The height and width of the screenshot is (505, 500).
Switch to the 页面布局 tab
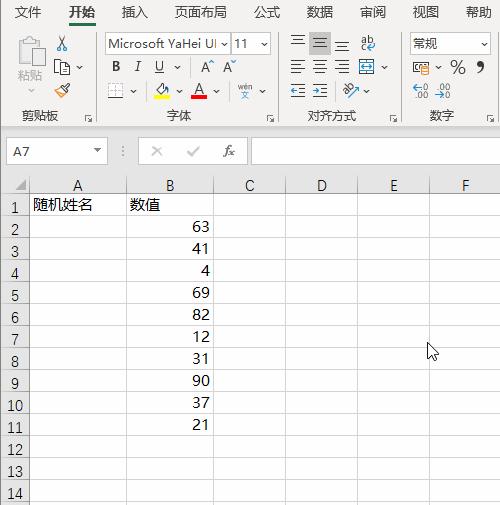pos(201,12)
